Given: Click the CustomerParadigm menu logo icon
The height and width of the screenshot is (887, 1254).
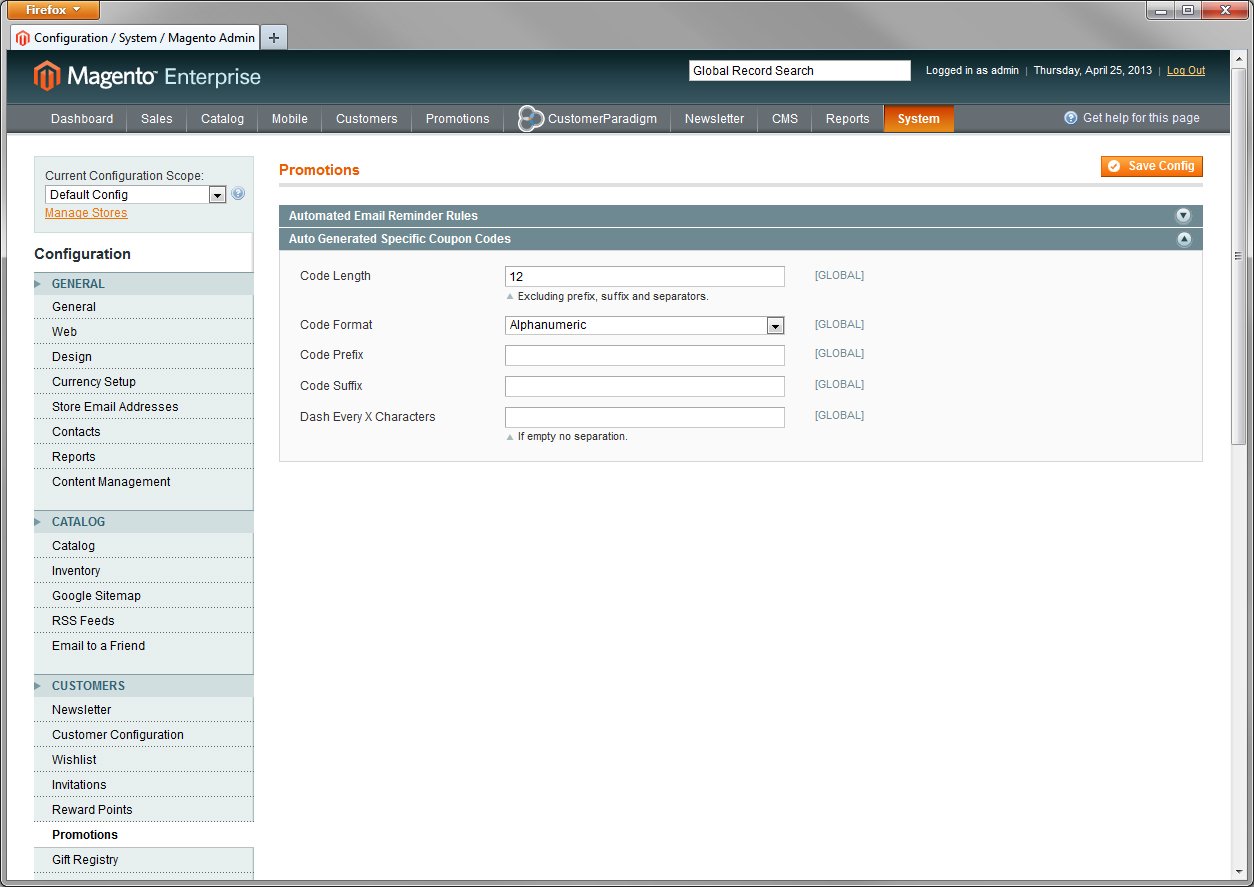Looking at the screenshot, I should click(530, 119).
